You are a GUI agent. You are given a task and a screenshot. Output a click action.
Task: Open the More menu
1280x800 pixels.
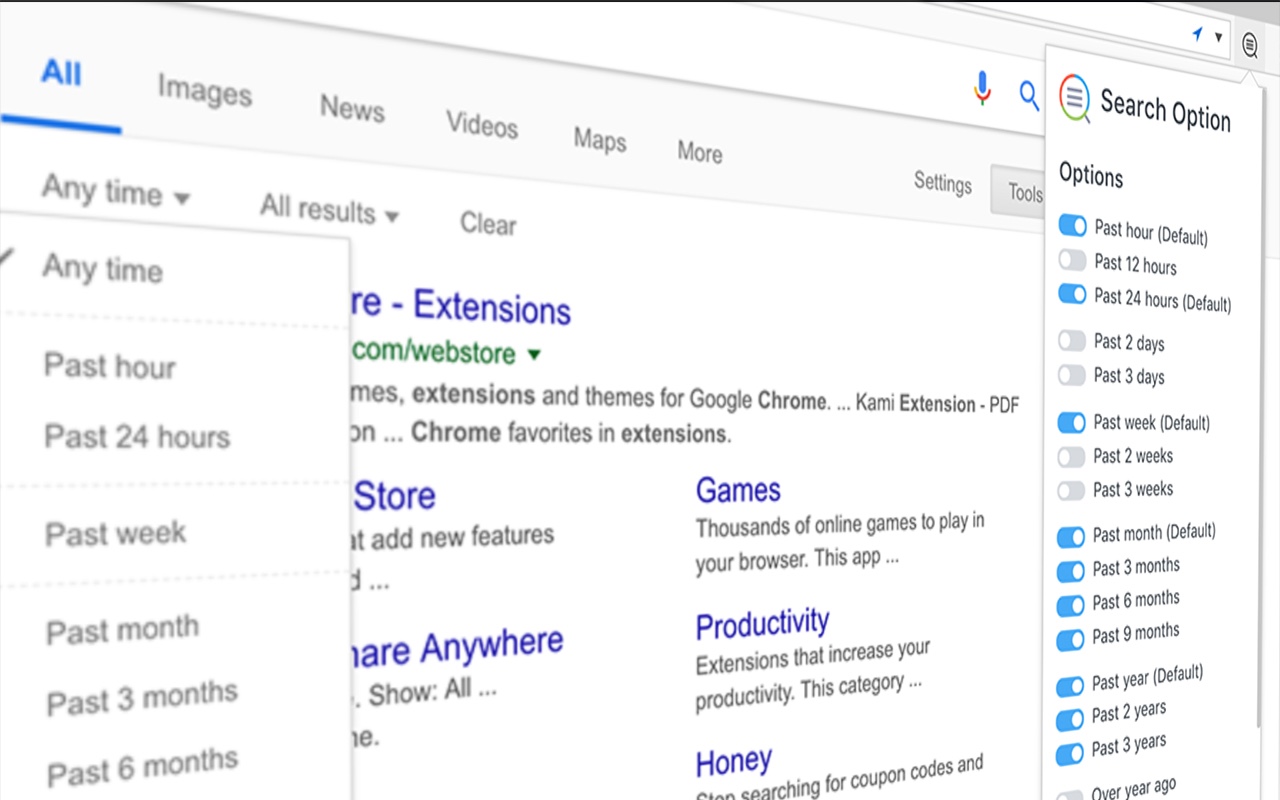pos(700,152)
